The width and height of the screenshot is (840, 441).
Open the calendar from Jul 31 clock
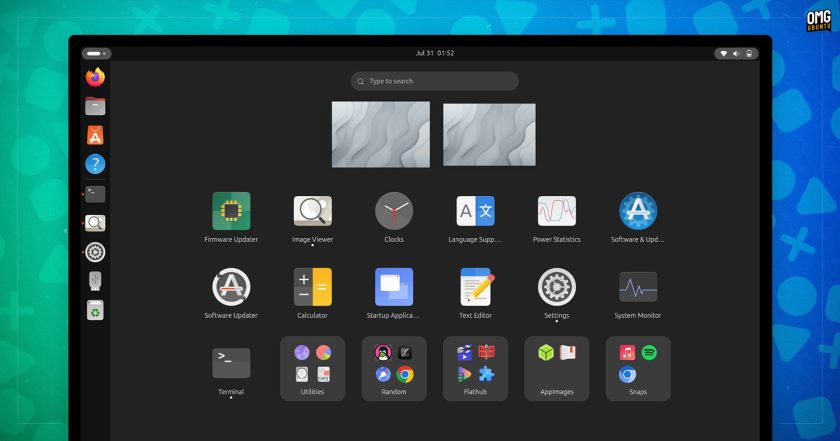tap(434, 53)
